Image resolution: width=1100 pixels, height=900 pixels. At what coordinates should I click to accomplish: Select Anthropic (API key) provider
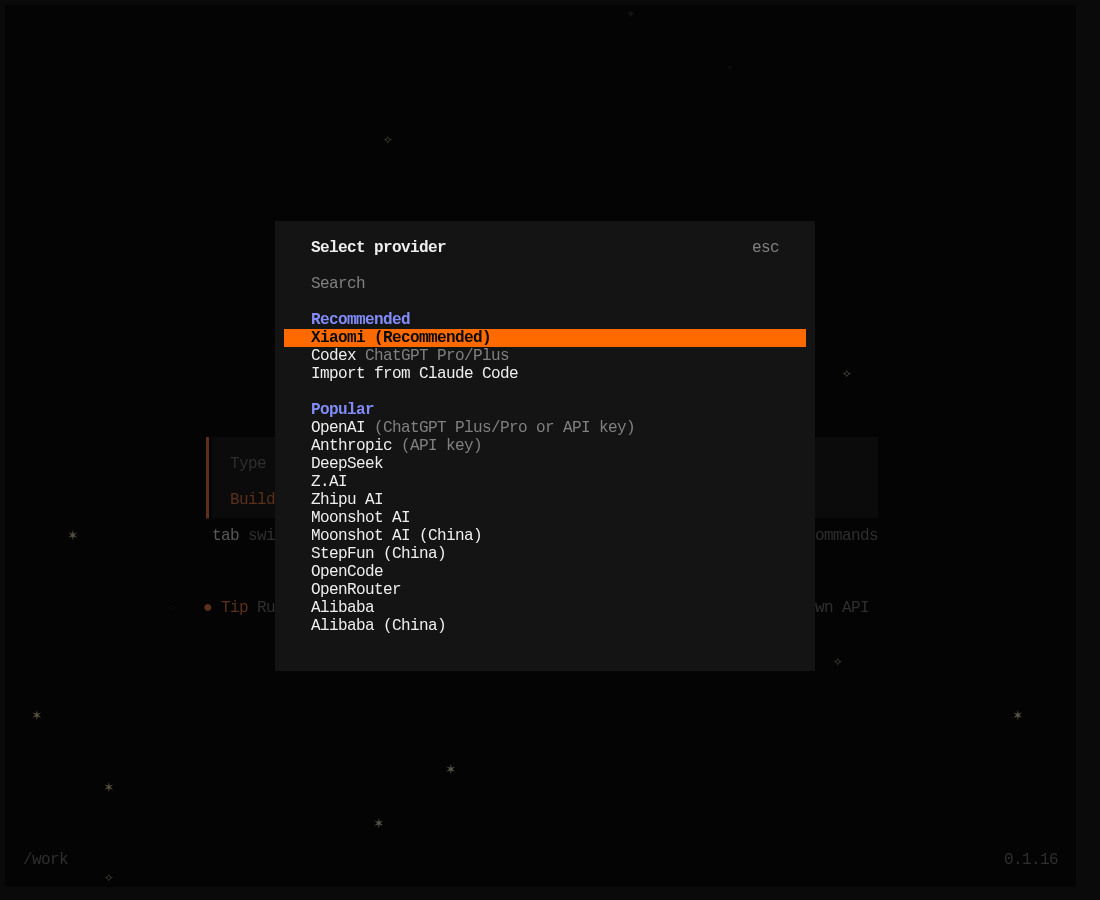[x=544, y=445]
